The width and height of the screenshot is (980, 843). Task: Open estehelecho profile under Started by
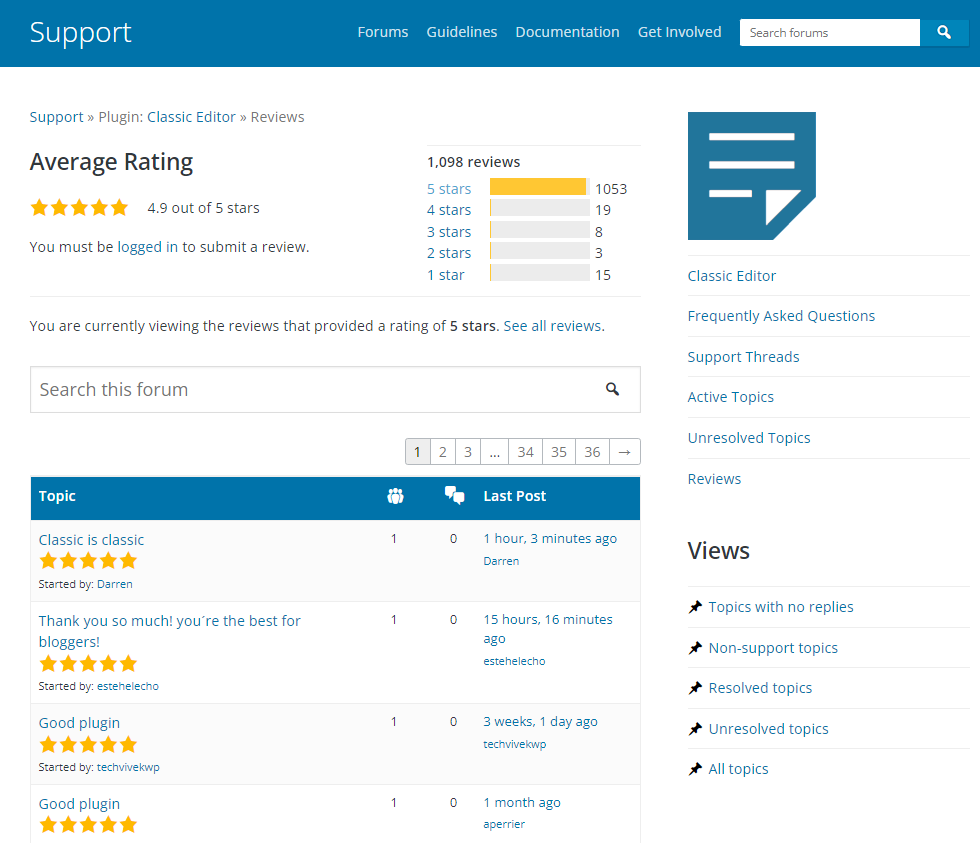point(128,686)
